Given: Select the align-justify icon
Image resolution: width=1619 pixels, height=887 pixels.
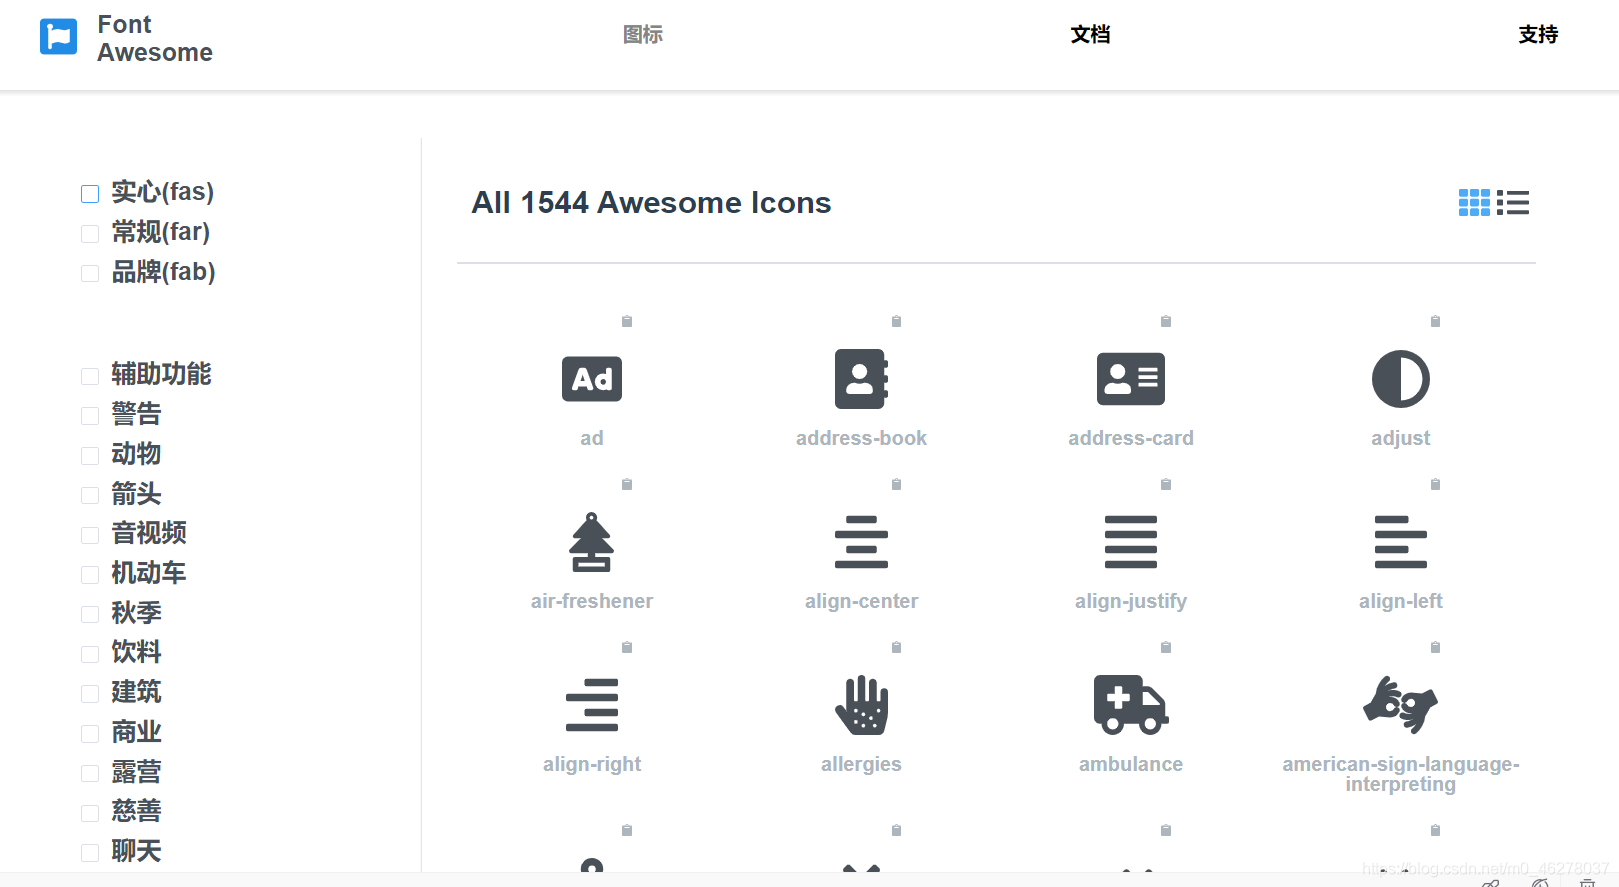Looking at the screenshot, I should (1131, 542).
